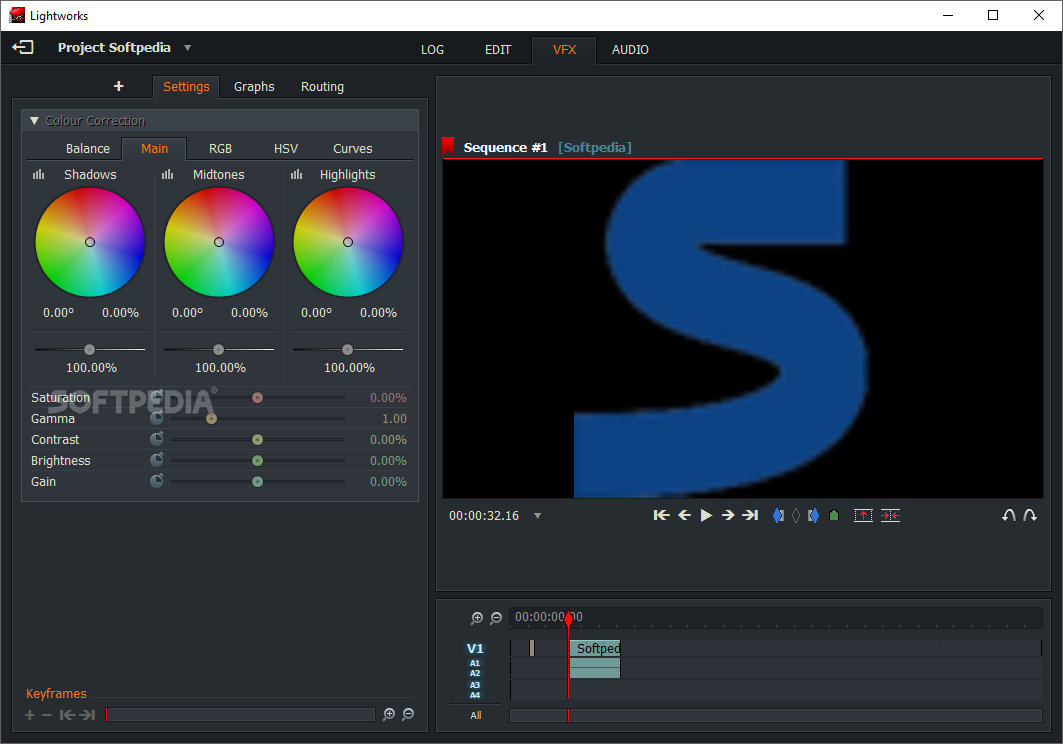Zoom out on the timeline
The image size is (1063, 744).
click(x=496, y=618)
